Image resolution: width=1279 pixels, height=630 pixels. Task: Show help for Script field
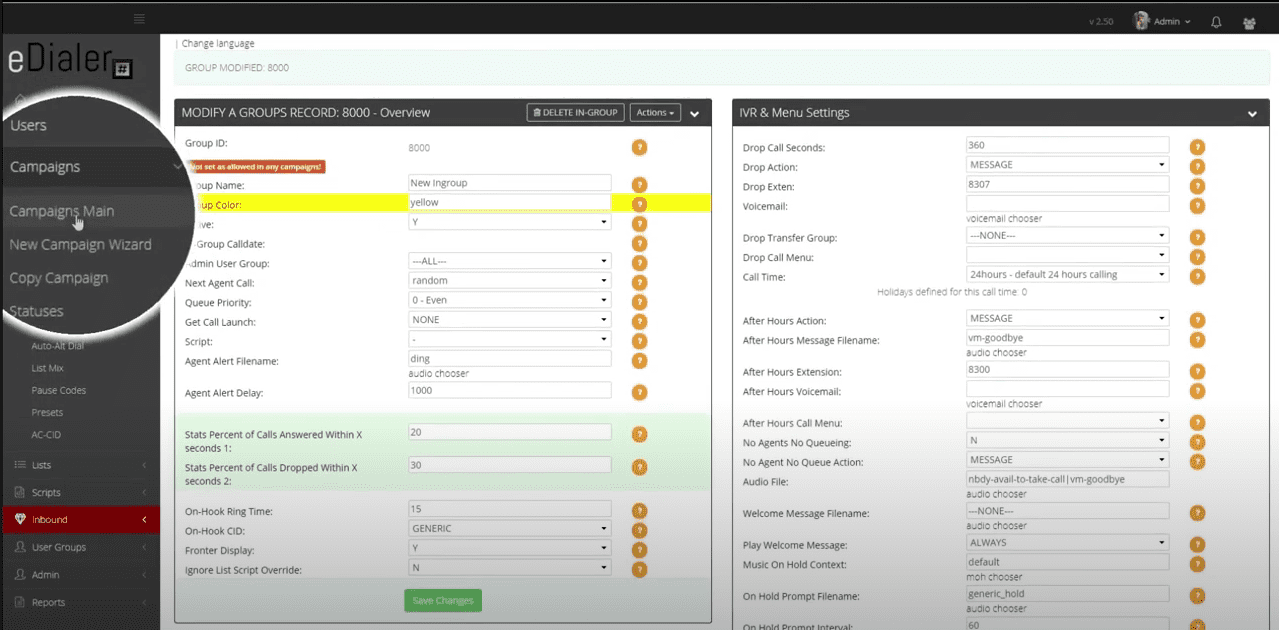[x=639, y=341]
